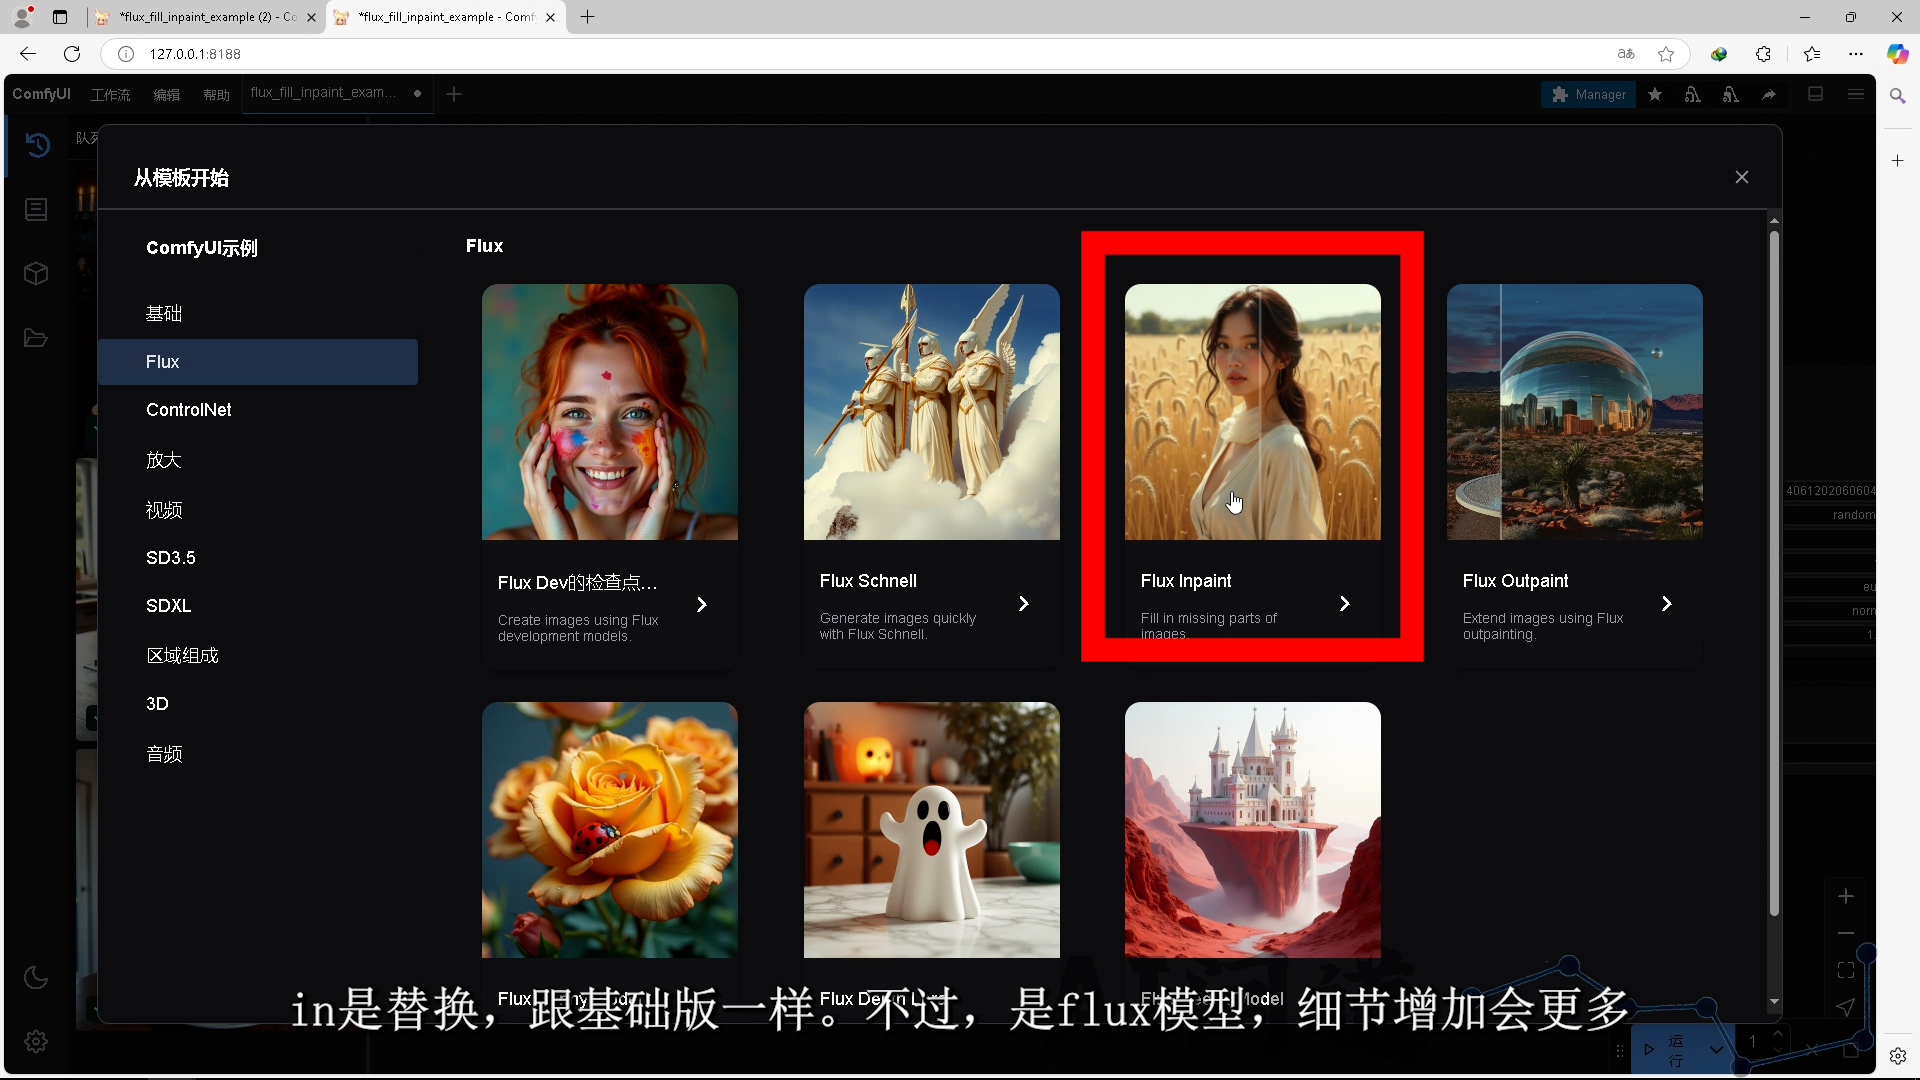Toggle the bottom panel icon
Viewport: 1920px width, 1080px height.
[1816, 94]
